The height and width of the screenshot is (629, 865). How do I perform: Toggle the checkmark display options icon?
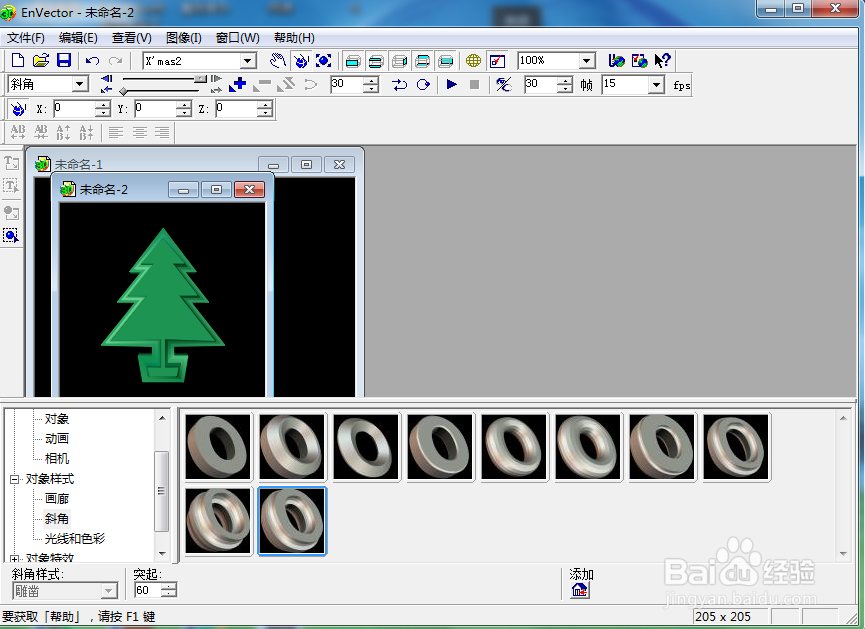(497, 60)
